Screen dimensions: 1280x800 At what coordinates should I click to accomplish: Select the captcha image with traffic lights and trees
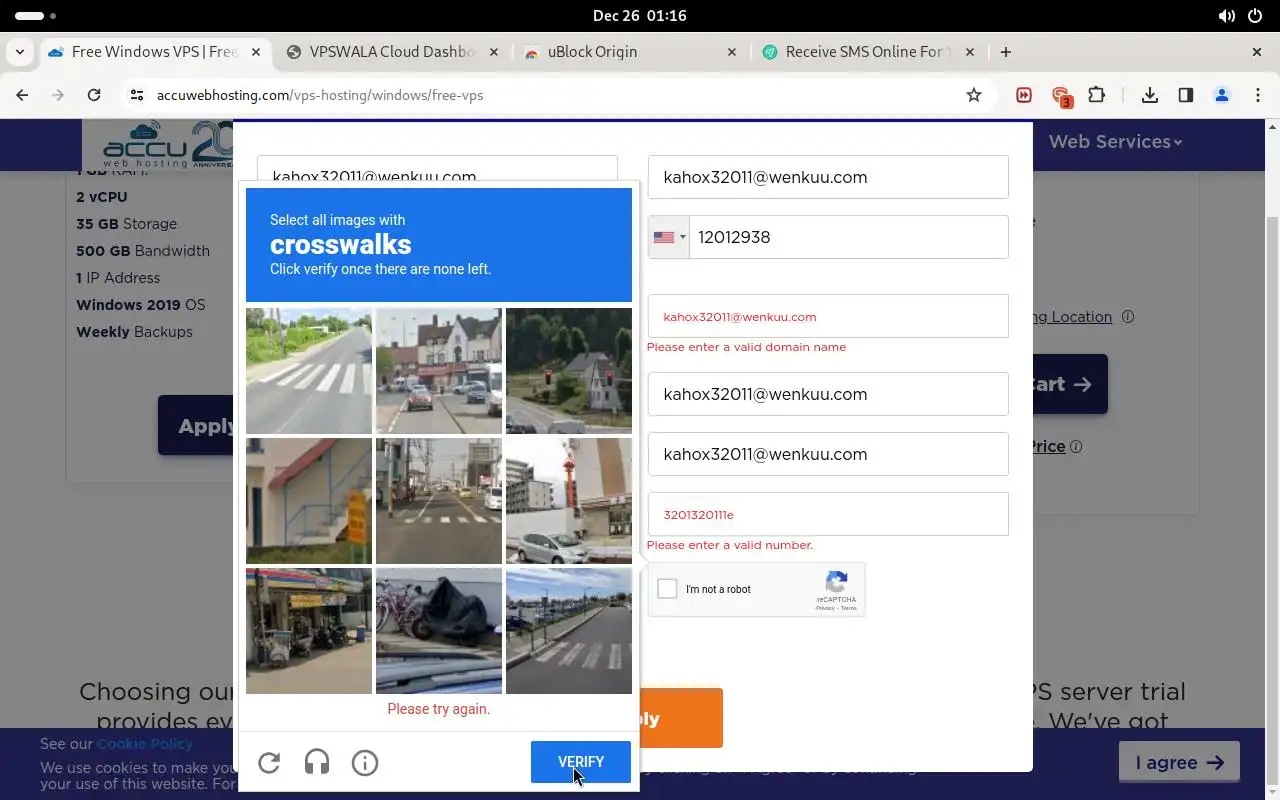click(569, 371)
